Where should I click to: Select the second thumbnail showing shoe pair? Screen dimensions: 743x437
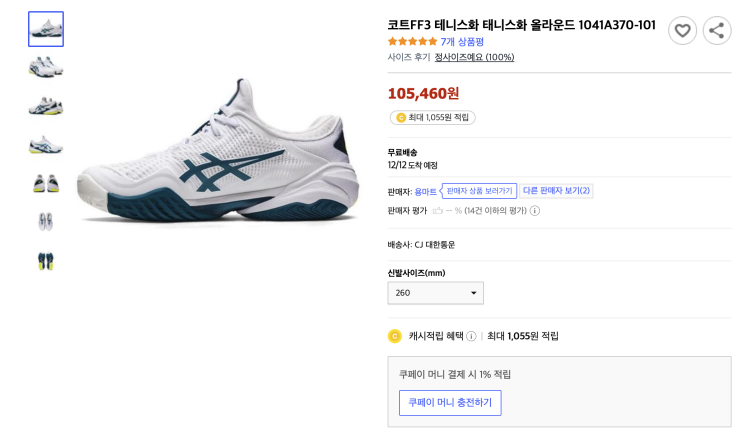(46, 67)
